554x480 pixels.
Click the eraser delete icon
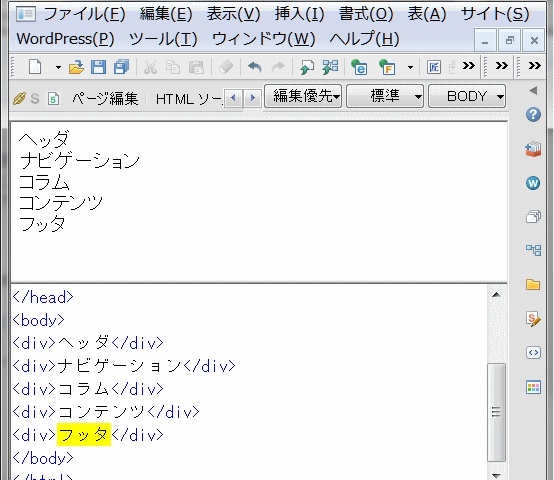pyautogui.click(x=226, y=67)
